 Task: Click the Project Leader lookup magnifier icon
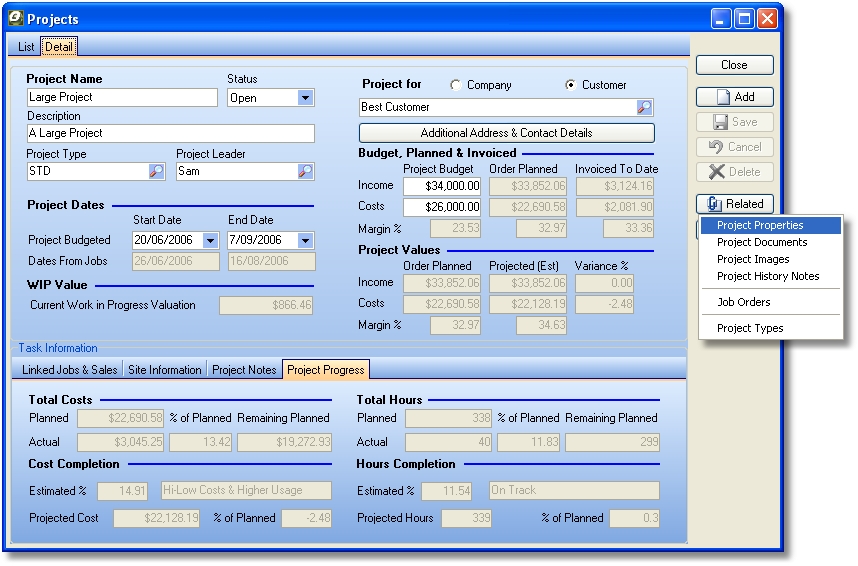[x=305, y=172]
